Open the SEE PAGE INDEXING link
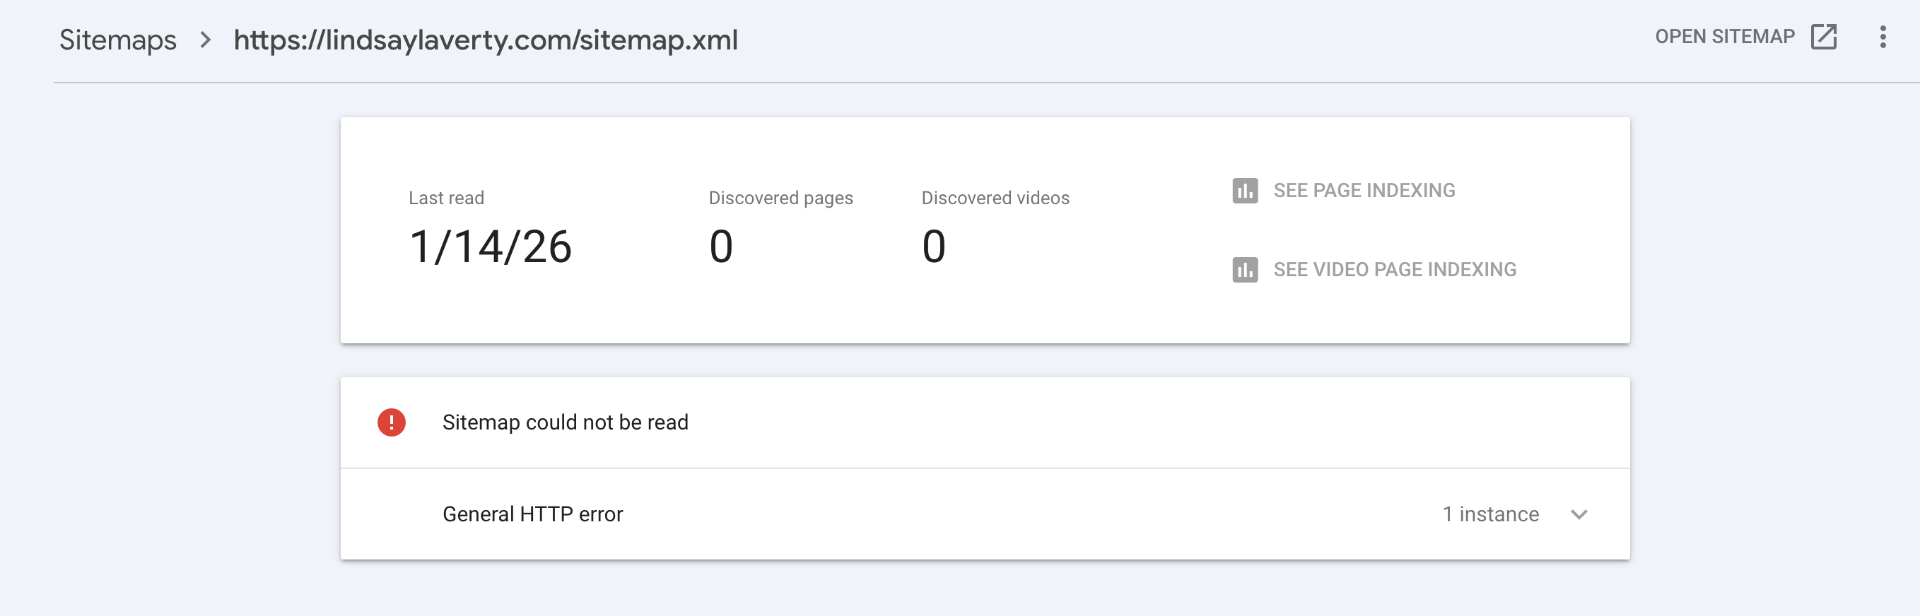The image size is (1920, 616). (x=1364, y=190)
